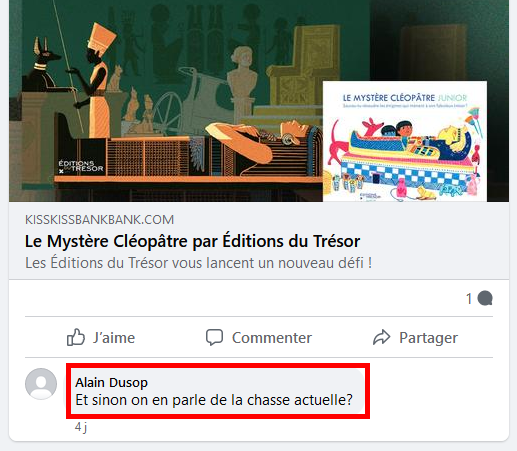Click the 4 j comment timestamp
Viewport: 517px width, 451px height.
81,427
